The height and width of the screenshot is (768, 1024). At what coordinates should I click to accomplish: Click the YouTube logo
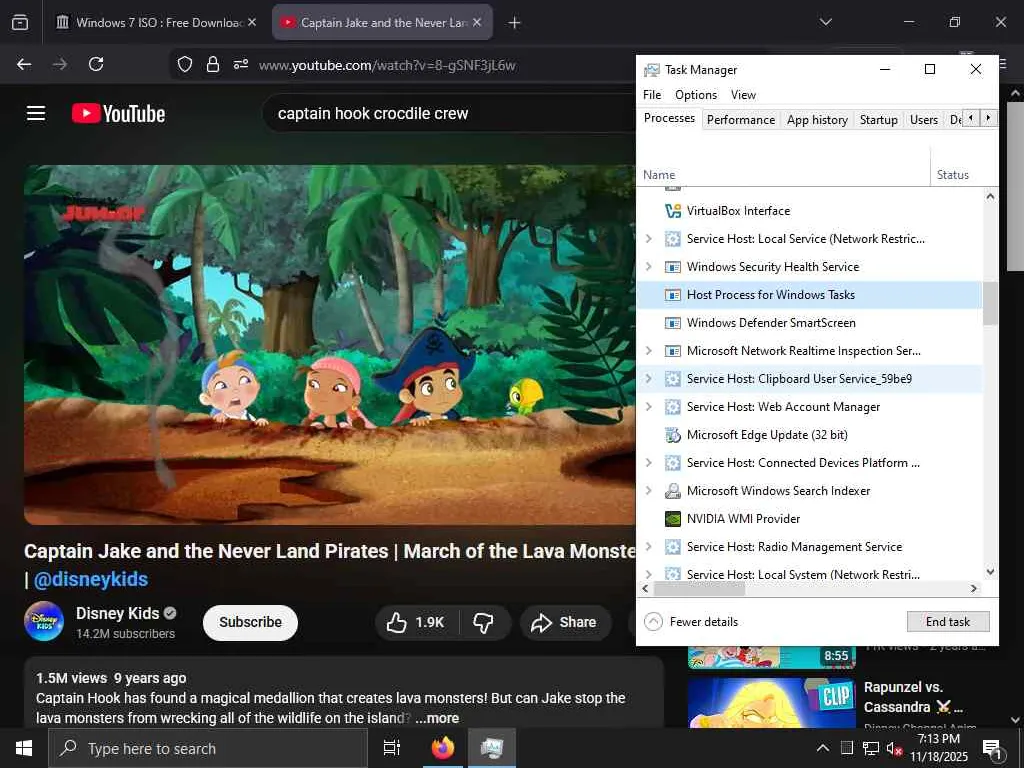click(118, 114)
